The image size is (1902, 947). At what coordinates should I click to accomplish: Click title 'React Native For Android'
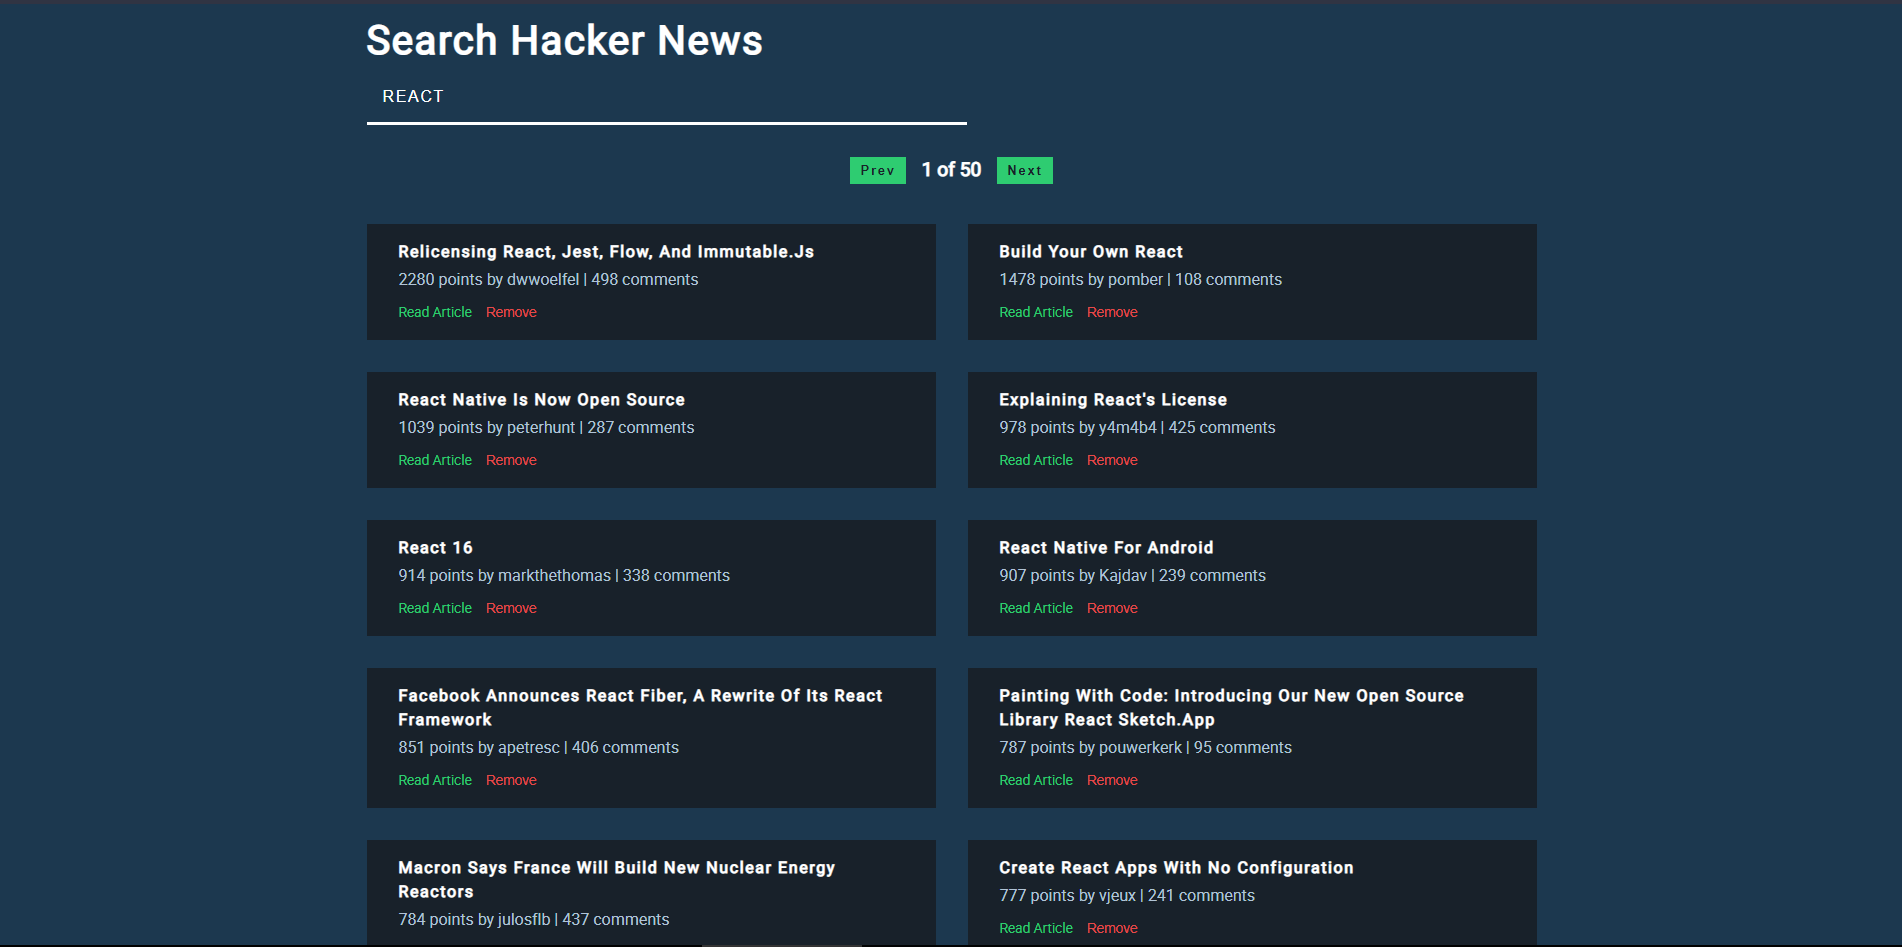1106,548
